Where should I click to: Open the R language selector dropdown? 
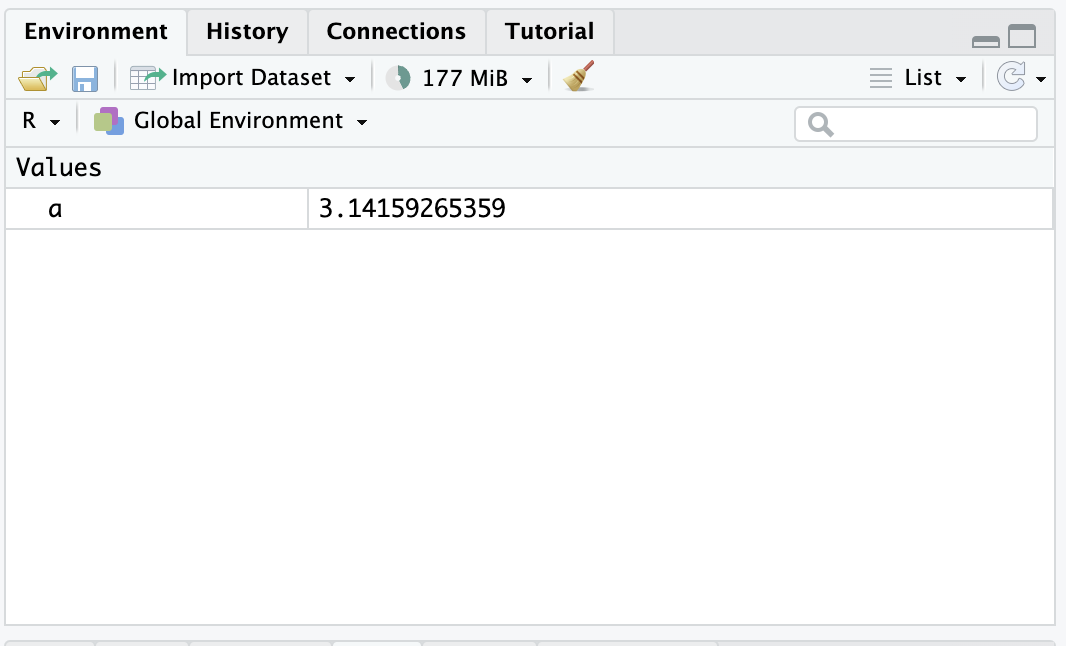tap(41, 121)
